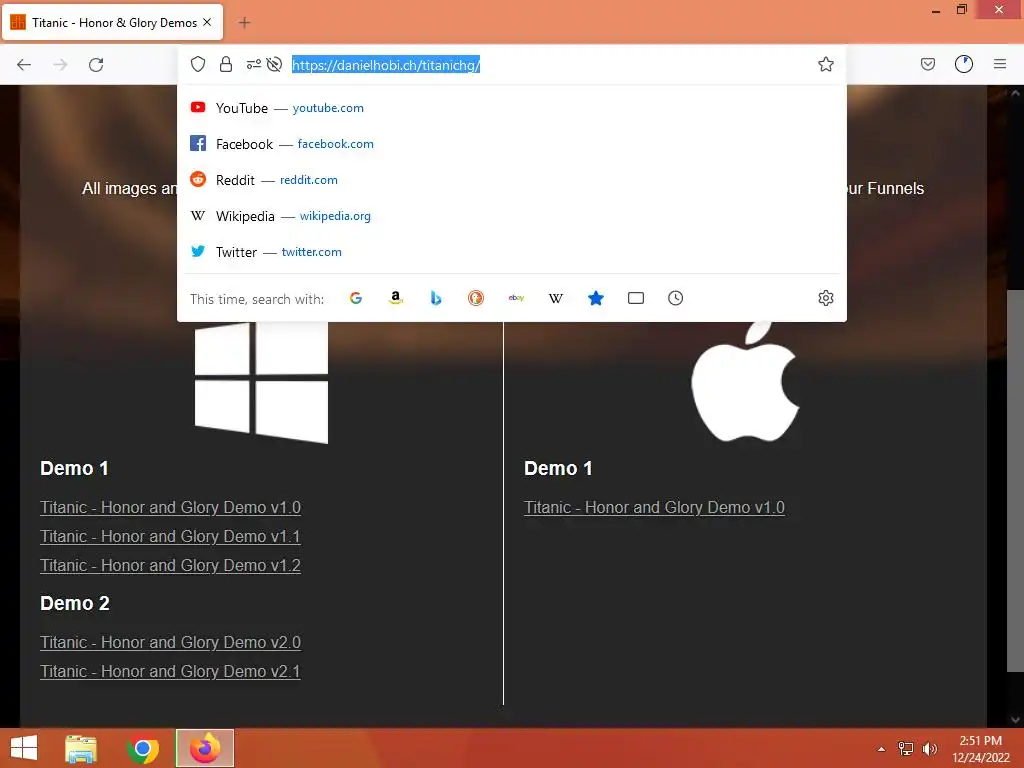Search with Google one-off icon
Viewport: 1024px width, 768px height.
[356, 298]
